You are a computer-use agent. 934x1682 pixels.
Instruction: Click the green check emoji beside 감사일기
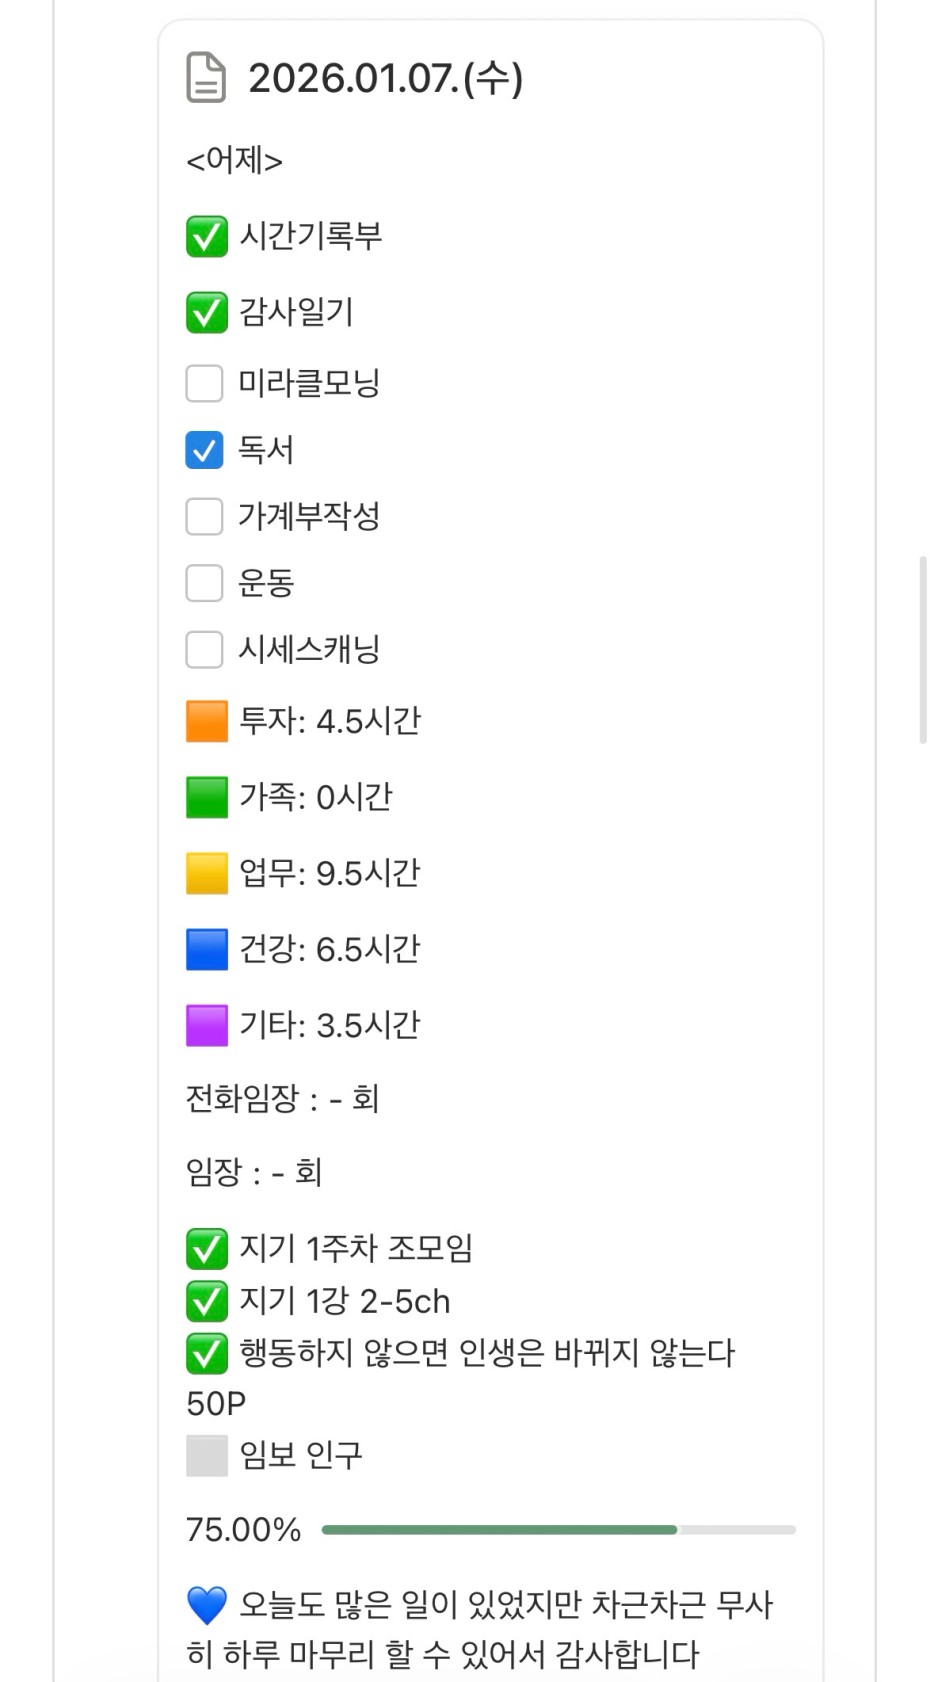click(x=207, y=313)
